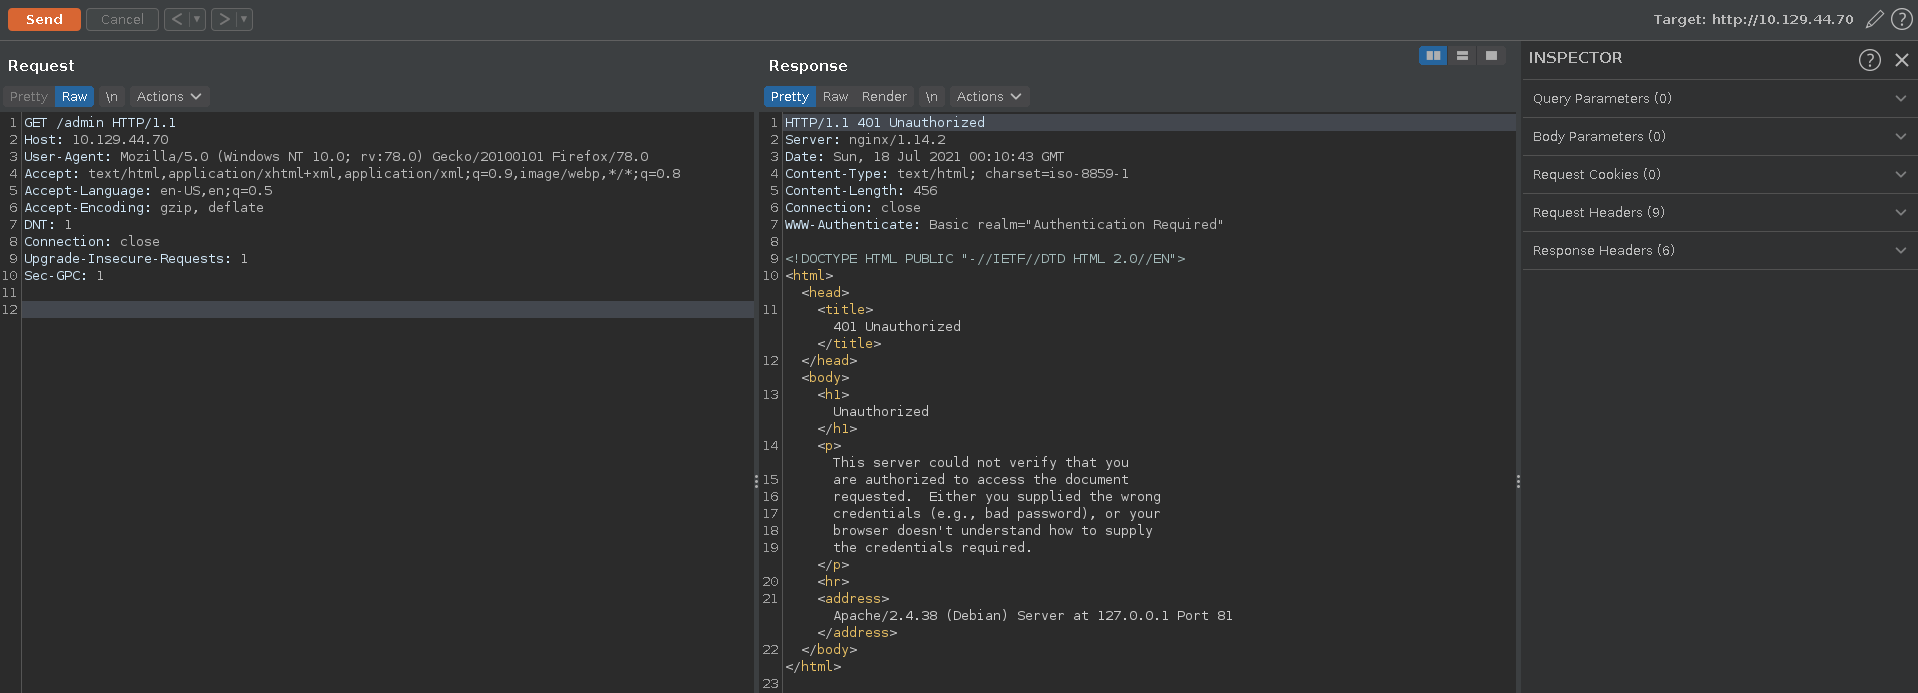Switch response view to Render tab

click(x=884, y=97)
